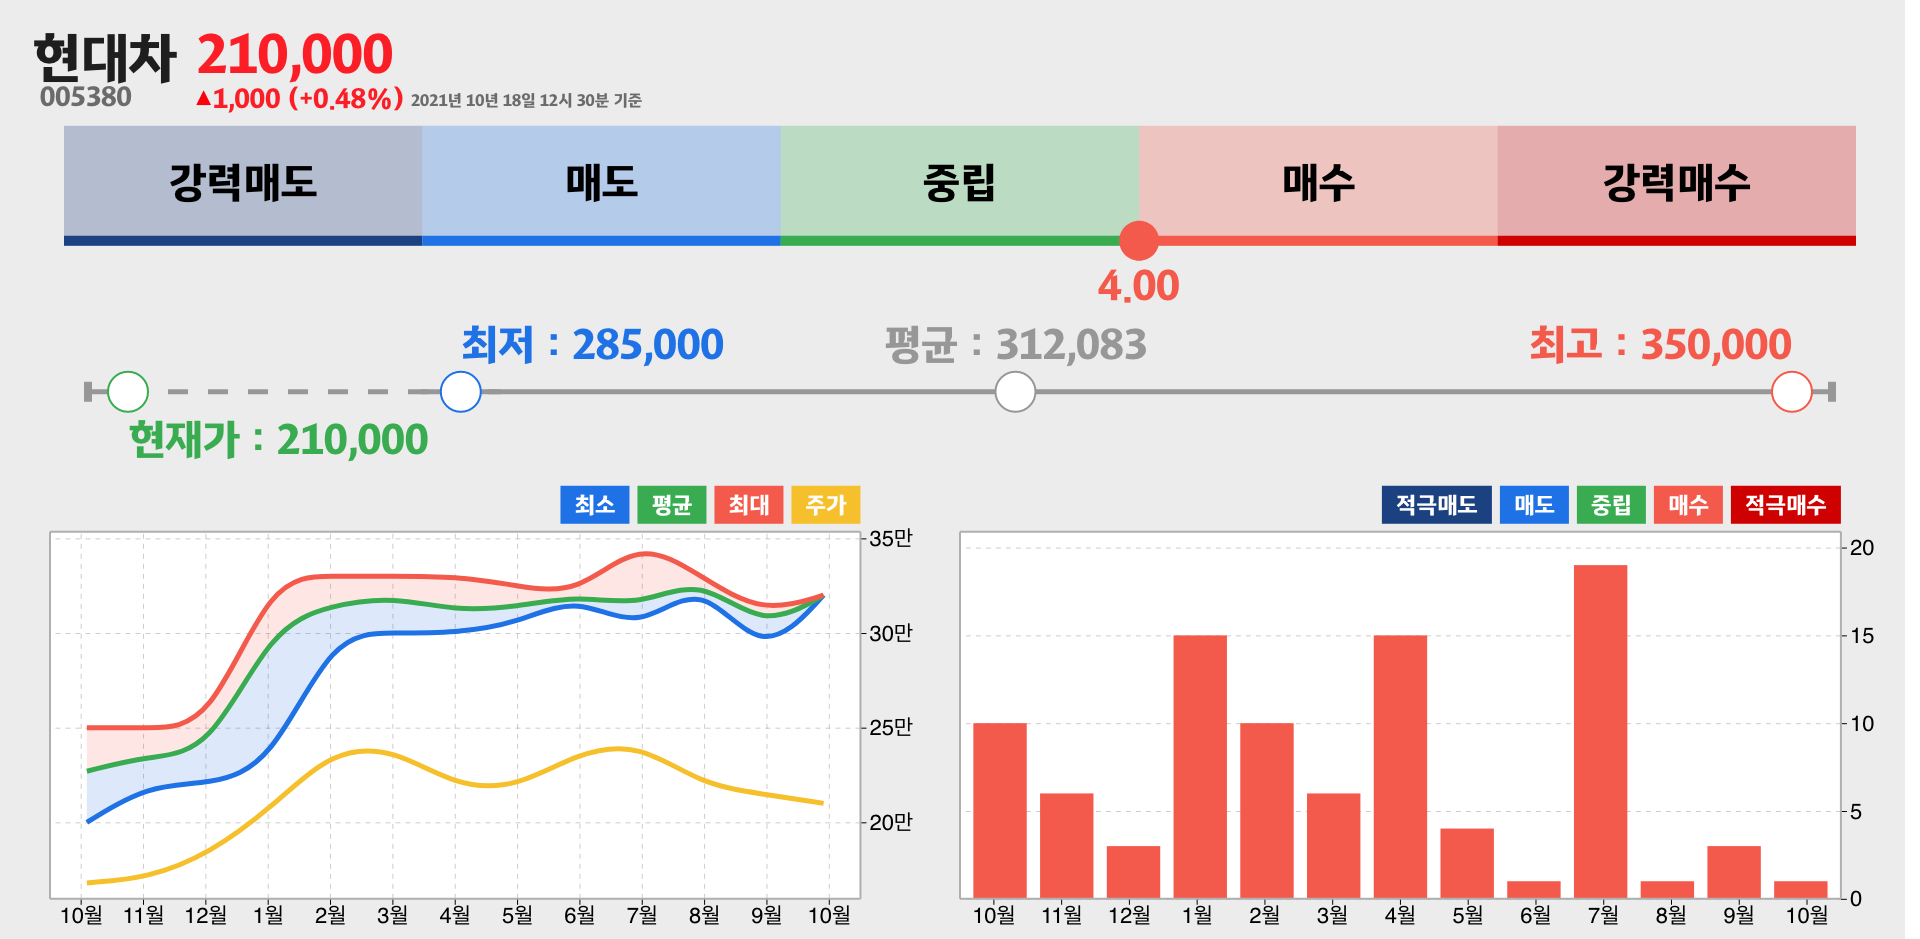Toggle the 적극매수 legend in bar chart
The width and height of the screenshot is (1920, 939).
tap(1786, 505)
